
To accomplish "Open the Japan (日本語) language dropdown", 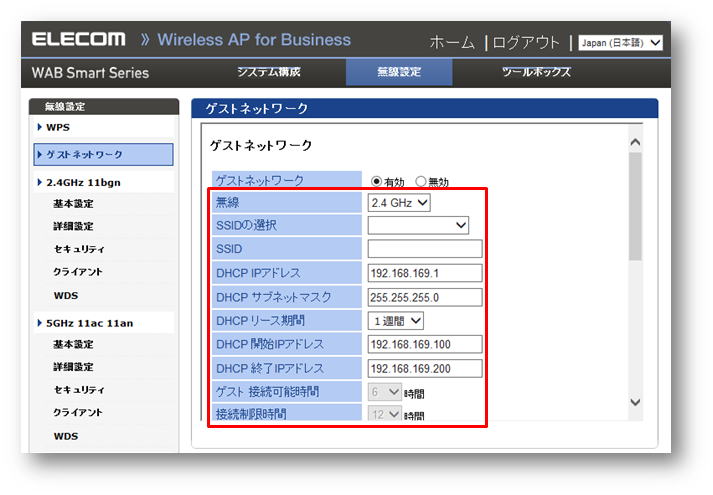I will click(620, 43).
